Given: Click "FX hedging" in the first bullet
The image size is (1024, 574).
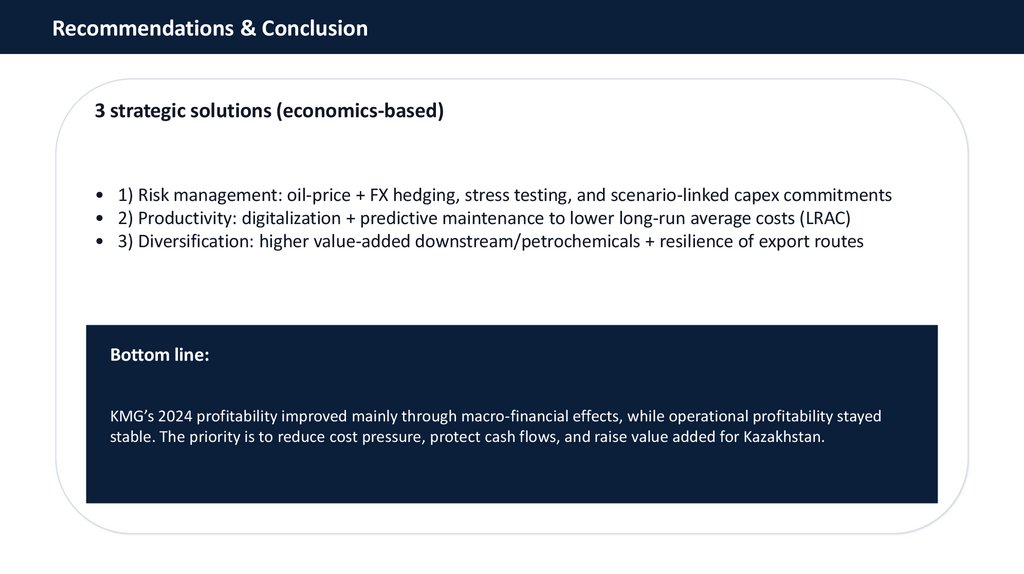Looking at the screenshot, I should [x=413, y=195].
